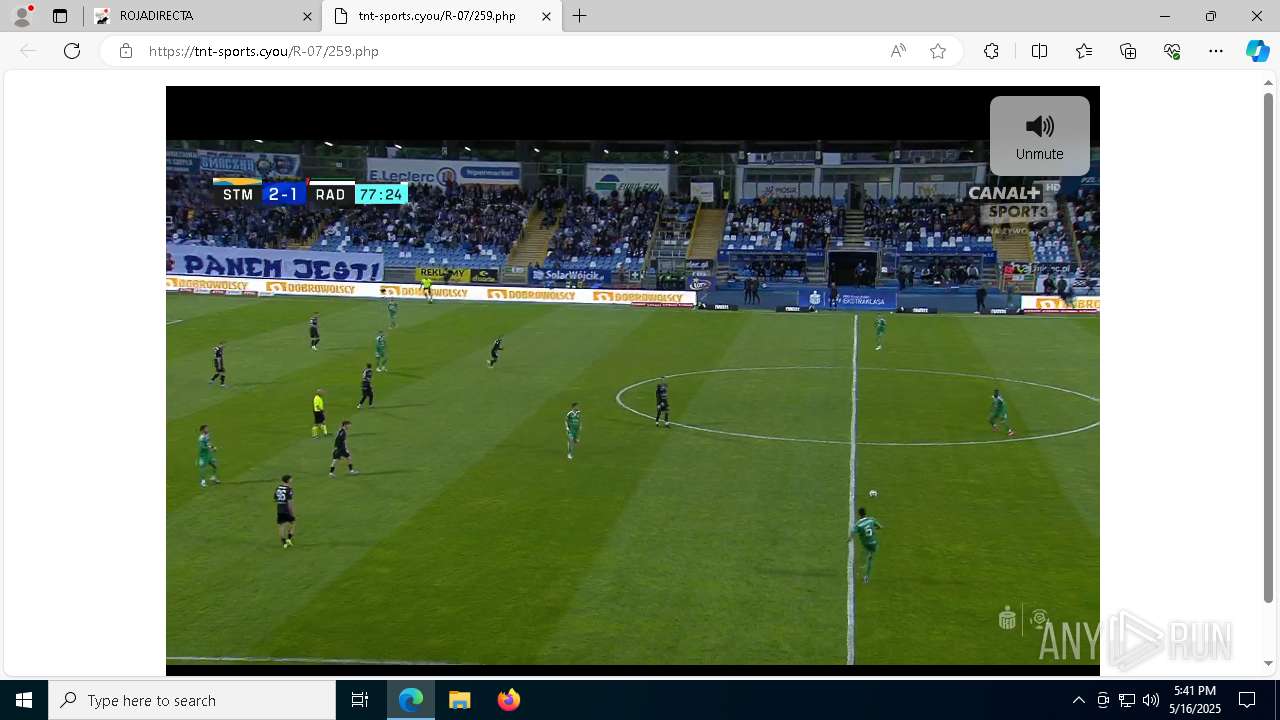Launch Firefox from taskbar
Screen dimensions: 1280x720
[508, 700]
